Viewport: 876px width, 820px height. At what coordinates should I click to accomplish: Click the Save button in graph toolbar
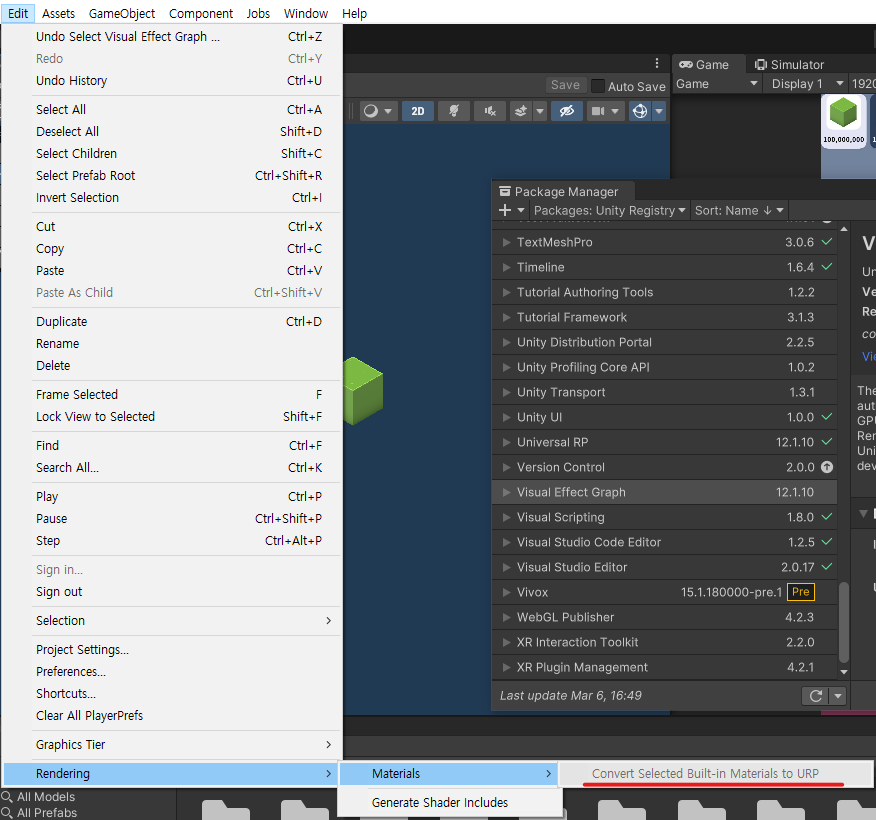tap(565, 85)
